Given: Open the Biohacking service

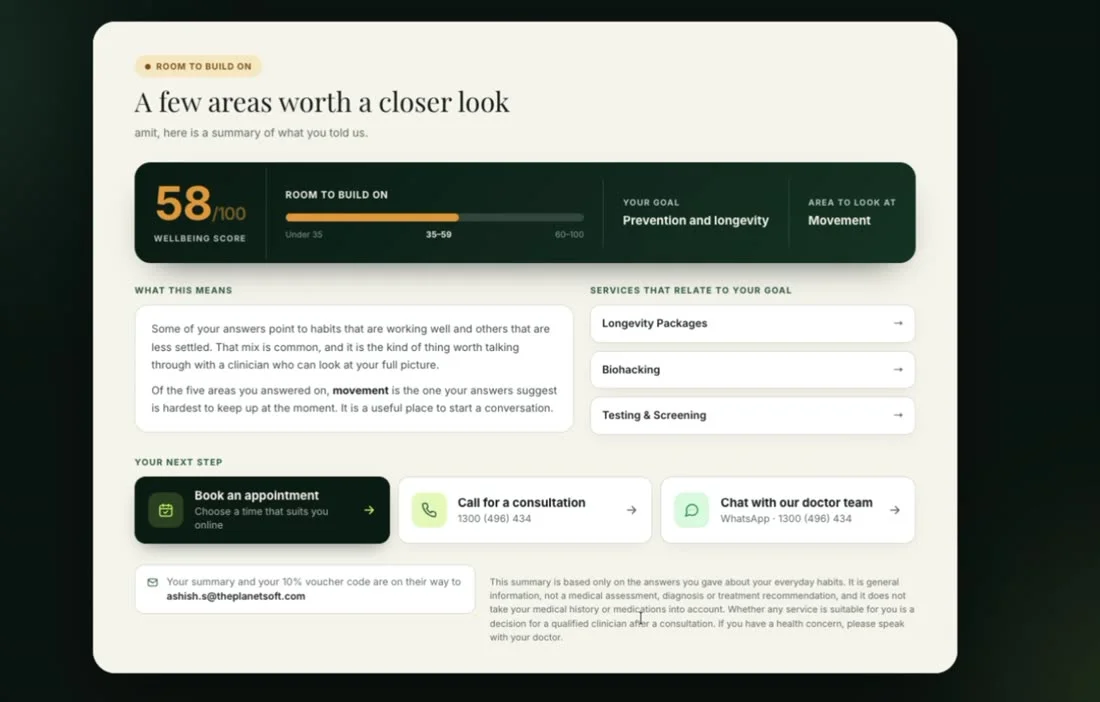Looking at the screenshot, I should tap(752, 370).
